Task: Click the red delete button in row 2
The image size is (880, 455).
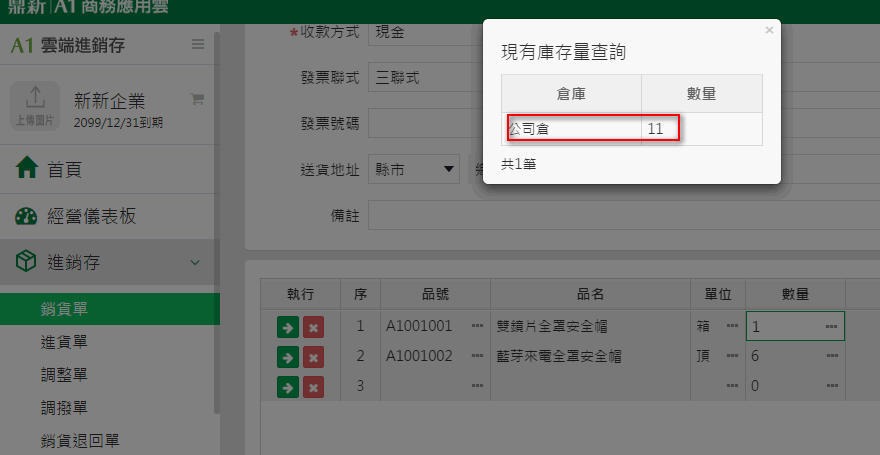Action: (x=313, y=357)
